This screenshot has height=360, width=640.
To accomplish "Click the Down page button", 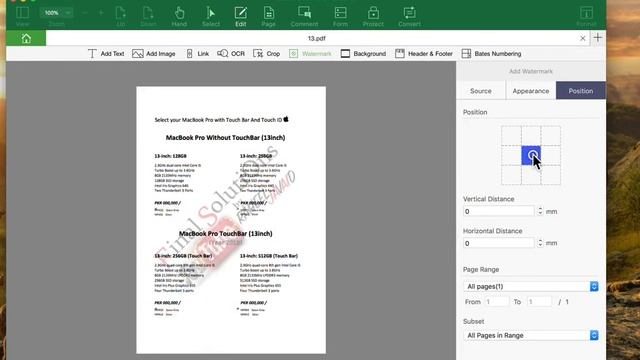I will [x=148, y=17].
